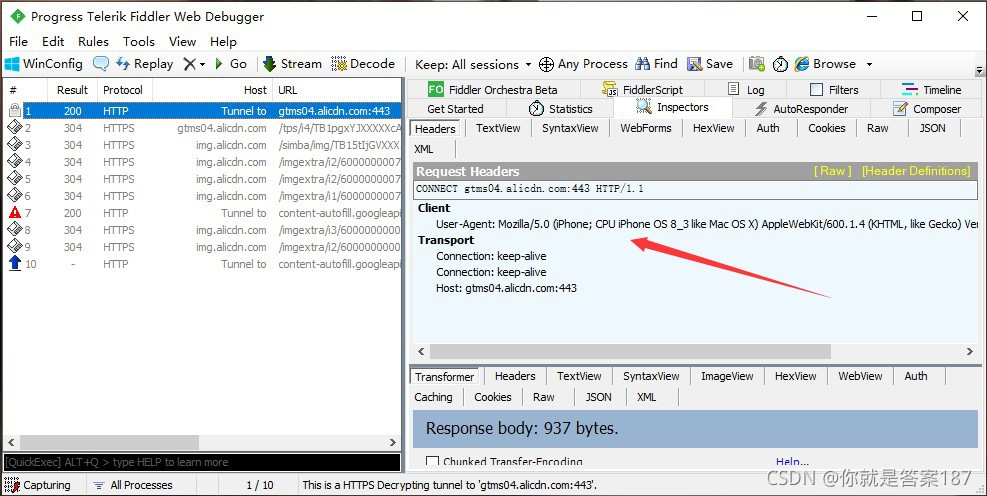Select session 10 upload arrow icon
Screen dimensions: 987x496
pos(14,263)
